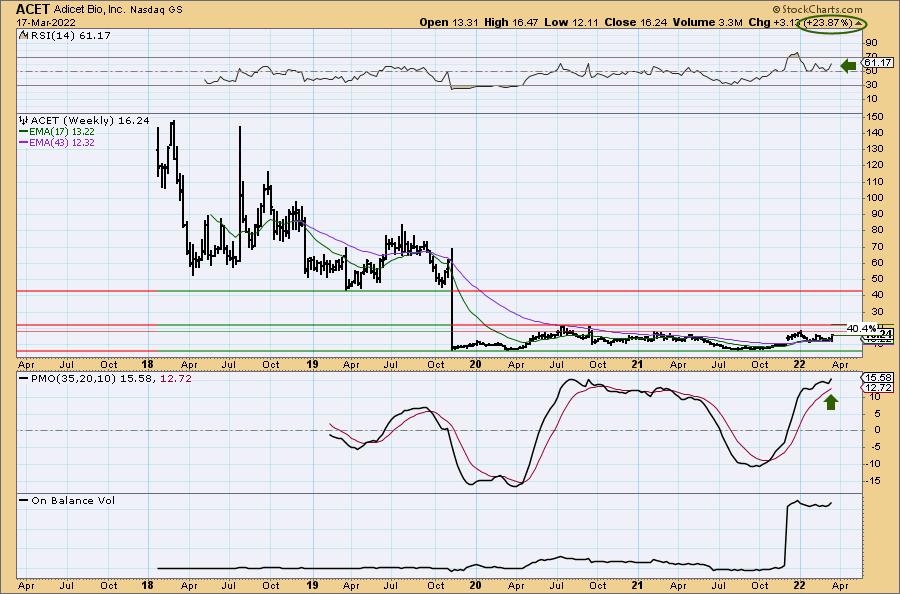
Task: Click the purple EMA(43) legend line swatch
Action: 24,142
